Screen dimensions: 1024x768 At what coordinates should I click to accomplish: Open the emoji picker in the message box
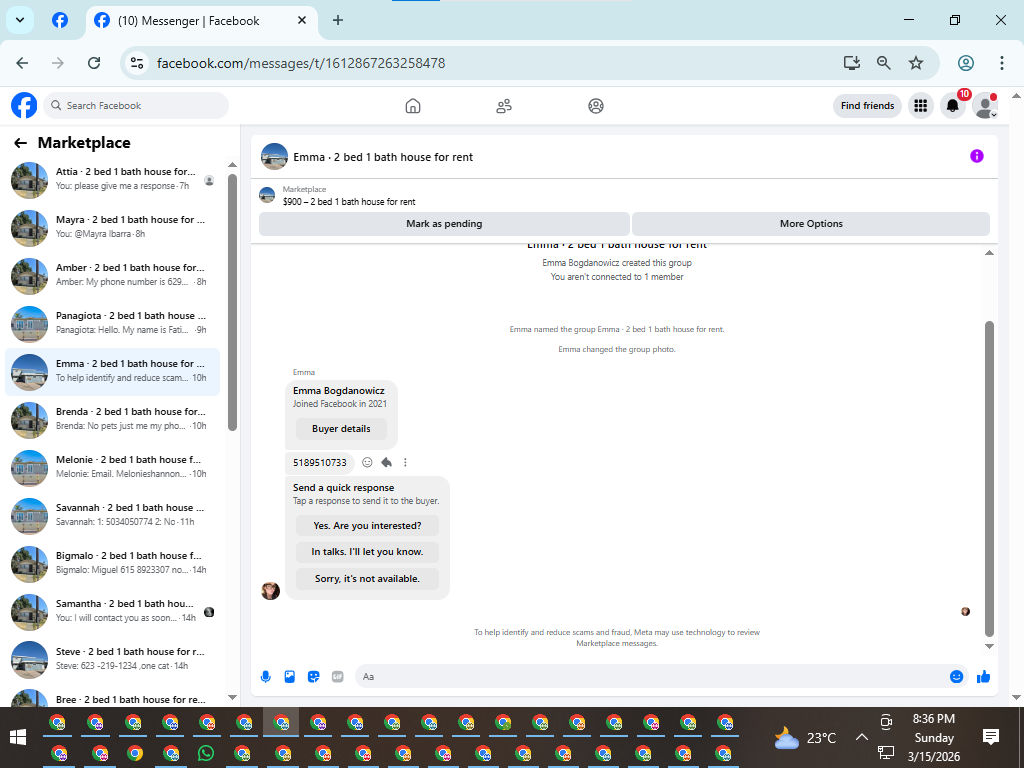point(956,677)
